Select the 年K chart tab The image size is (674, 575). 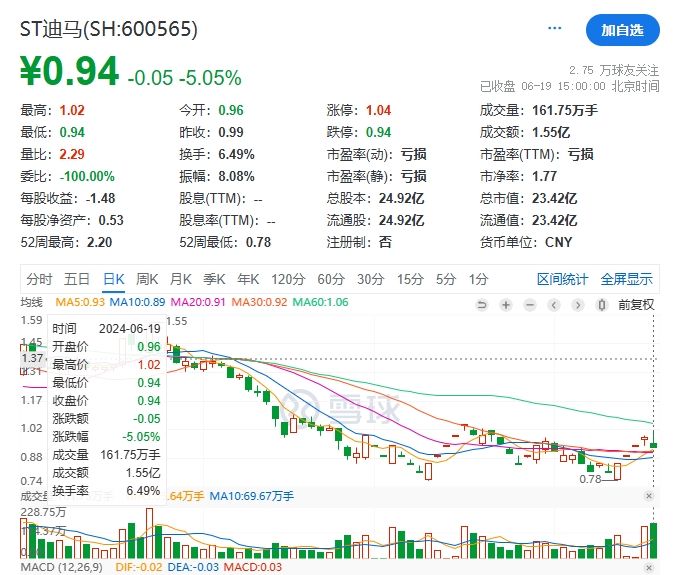pos(248,279)
